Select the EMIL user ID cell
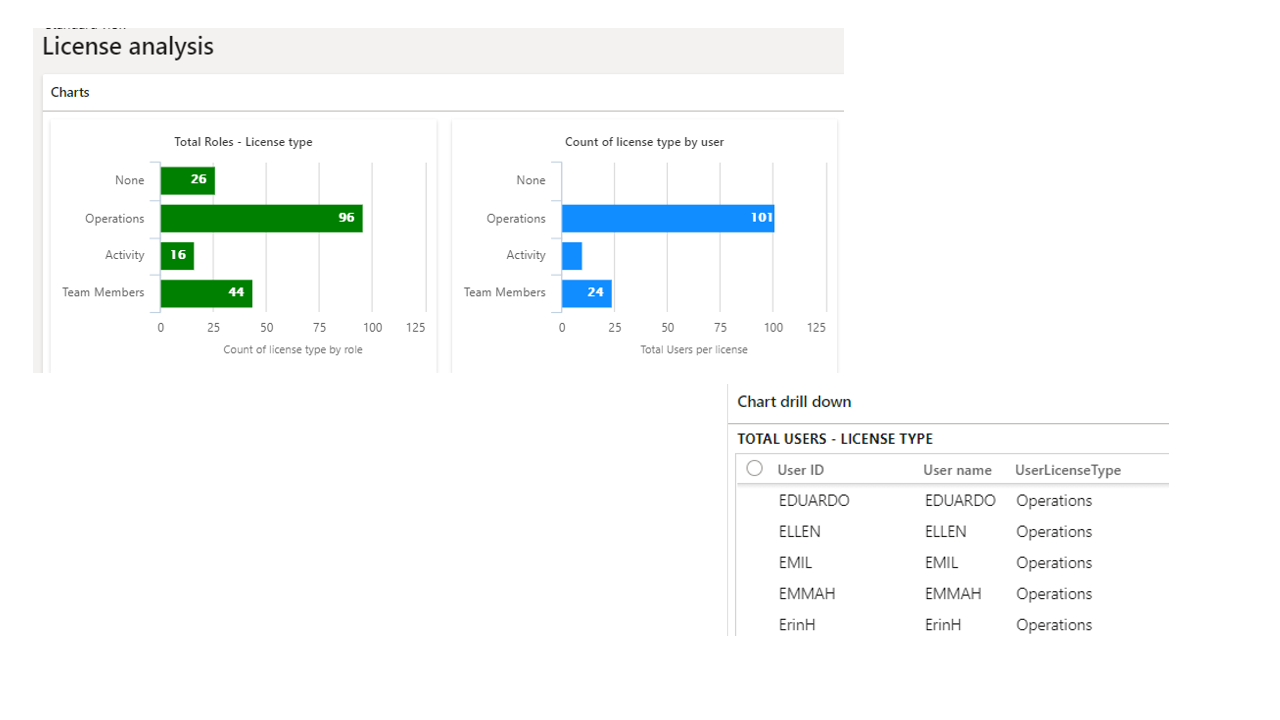 click(x=795, y=563)
